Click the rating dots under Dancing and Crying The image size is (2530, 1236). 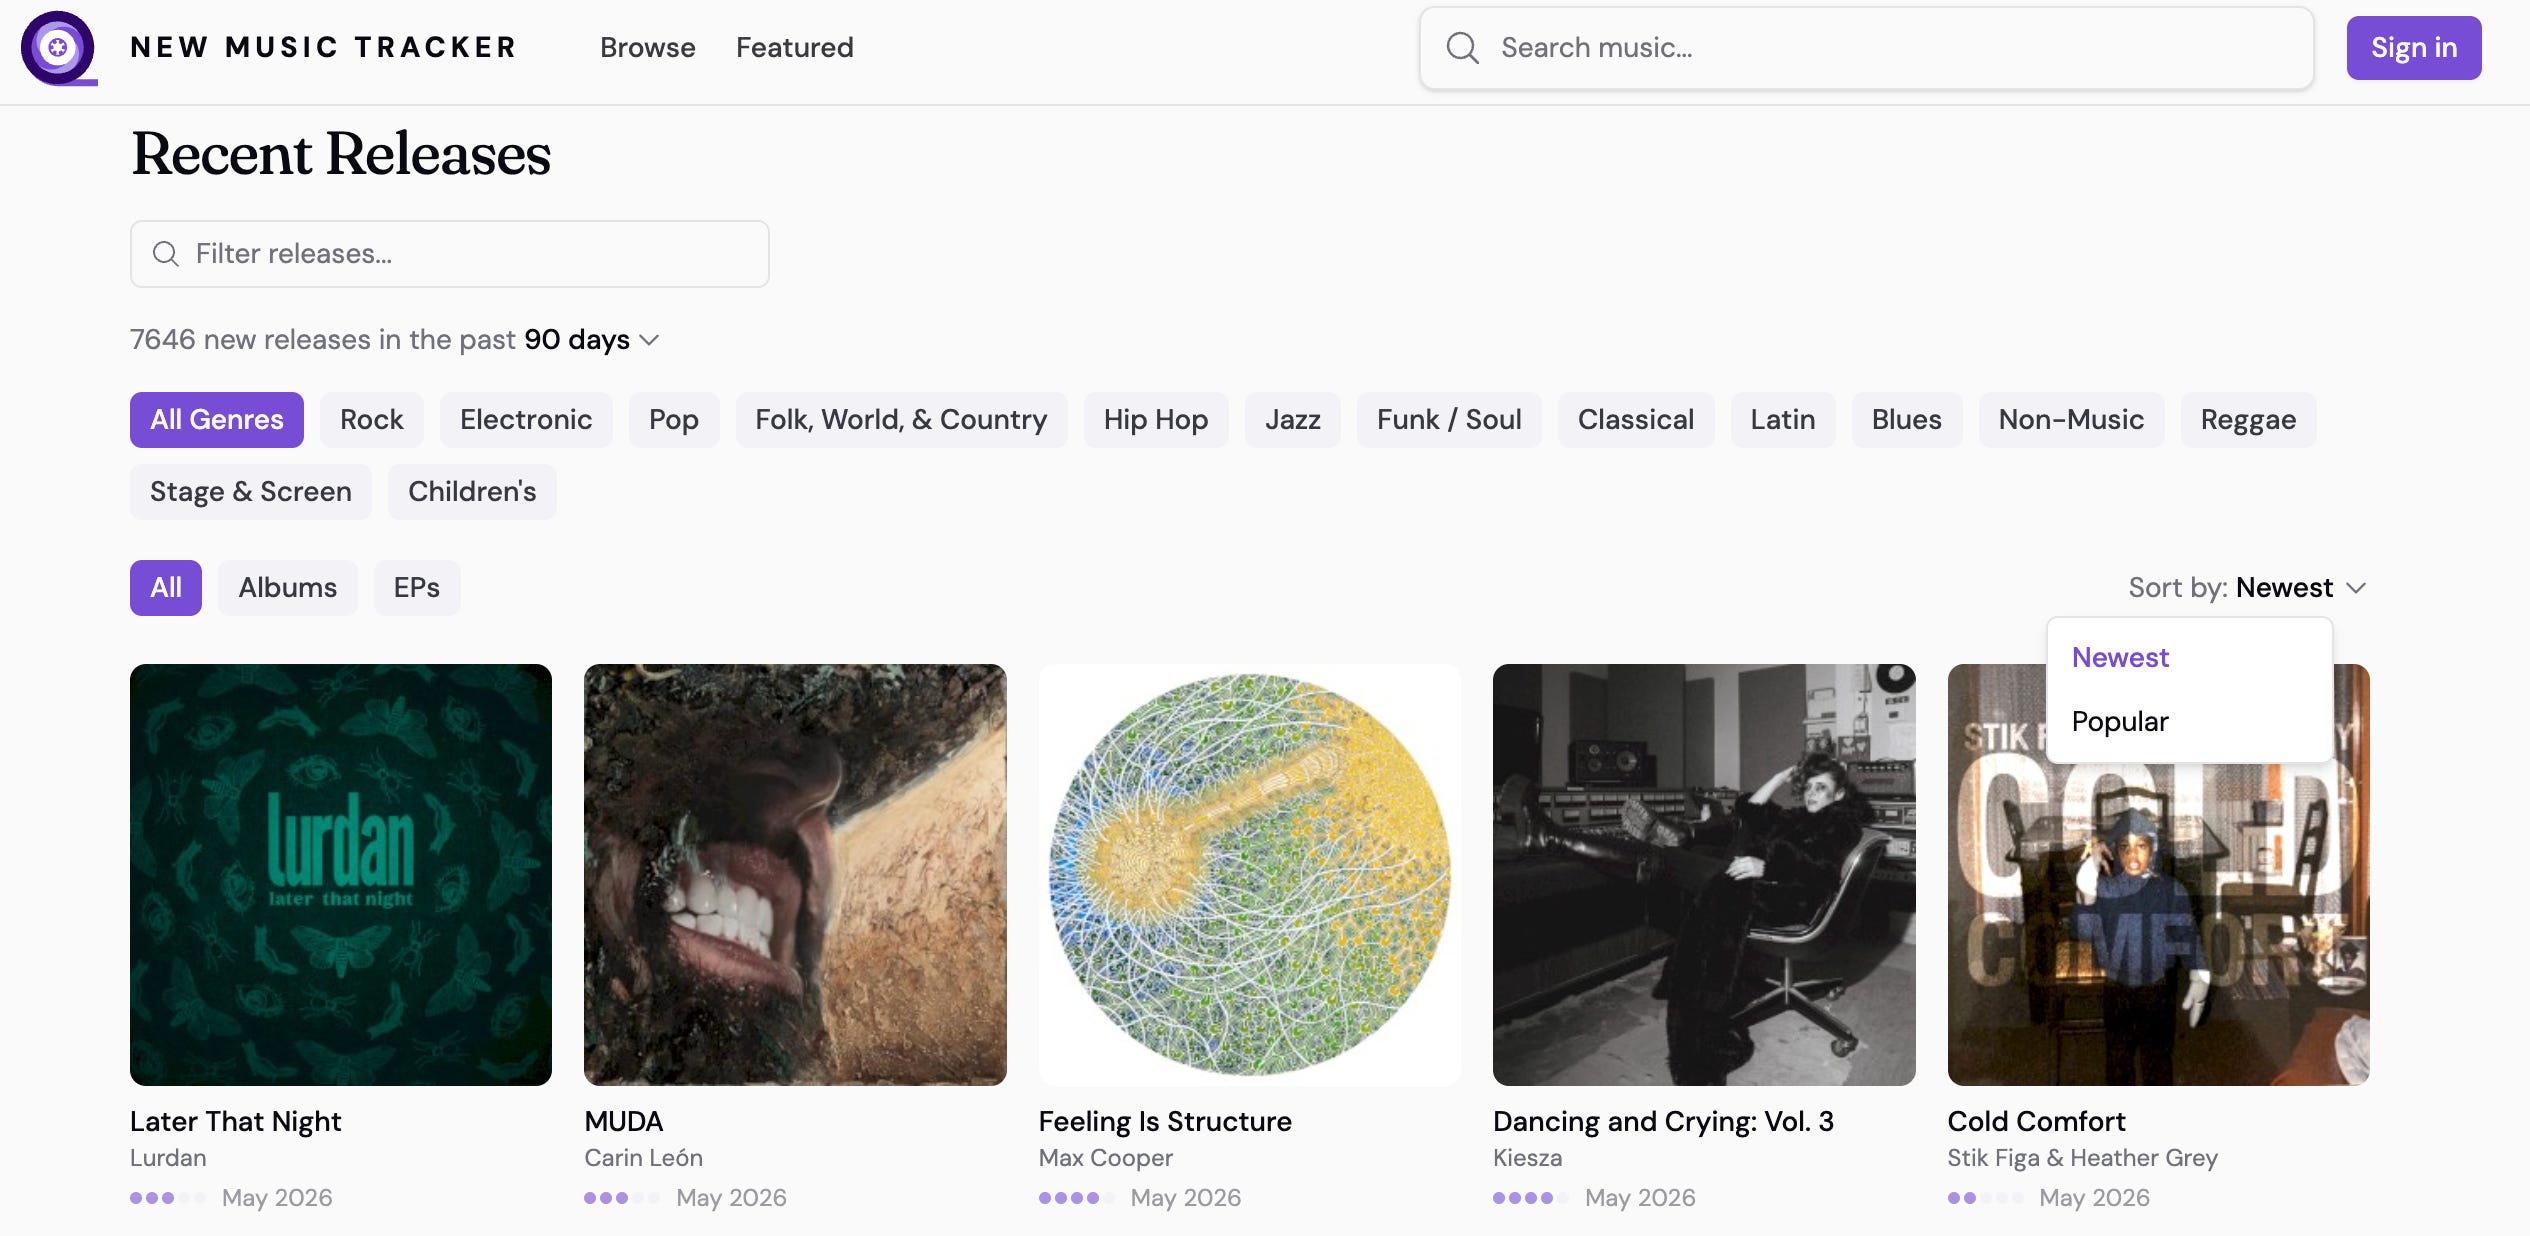tap(1531, 1198)
